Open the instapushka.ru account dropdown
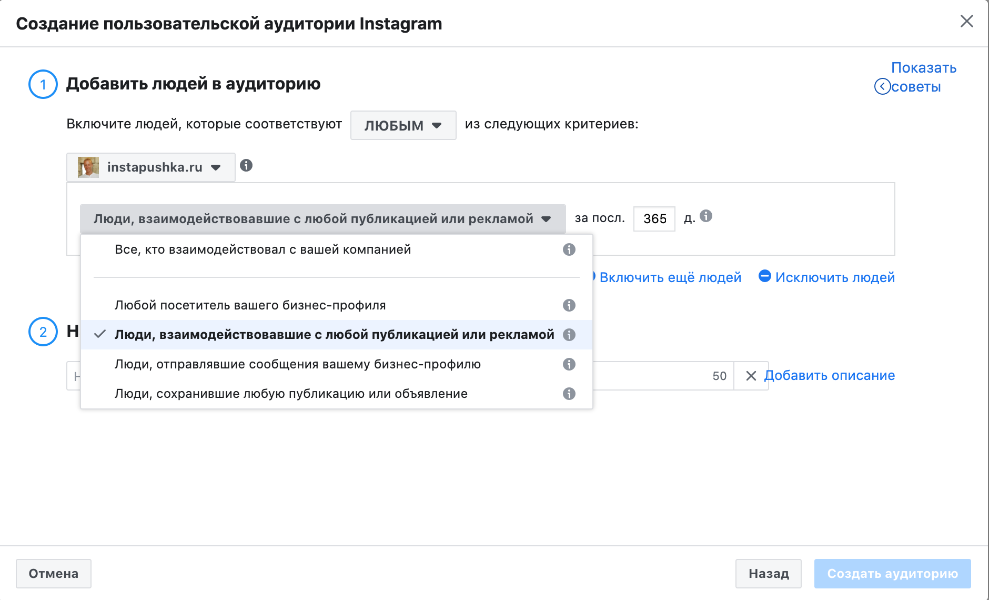 tap(150, 167)
